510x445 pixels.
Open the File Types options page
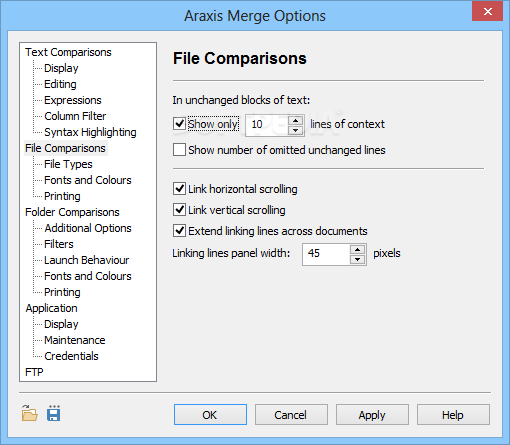(68, 164)
